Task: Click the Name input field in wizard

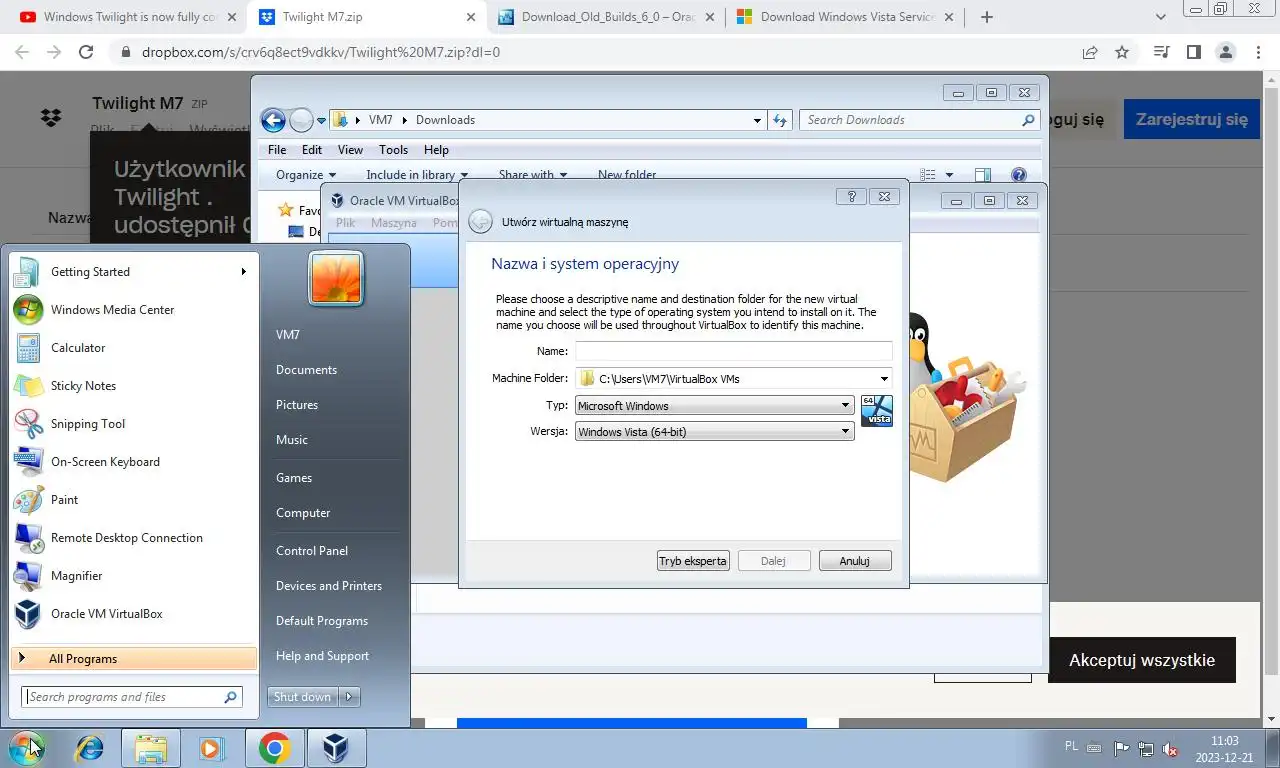Action: pyautogui.click(x=733, y=351)
